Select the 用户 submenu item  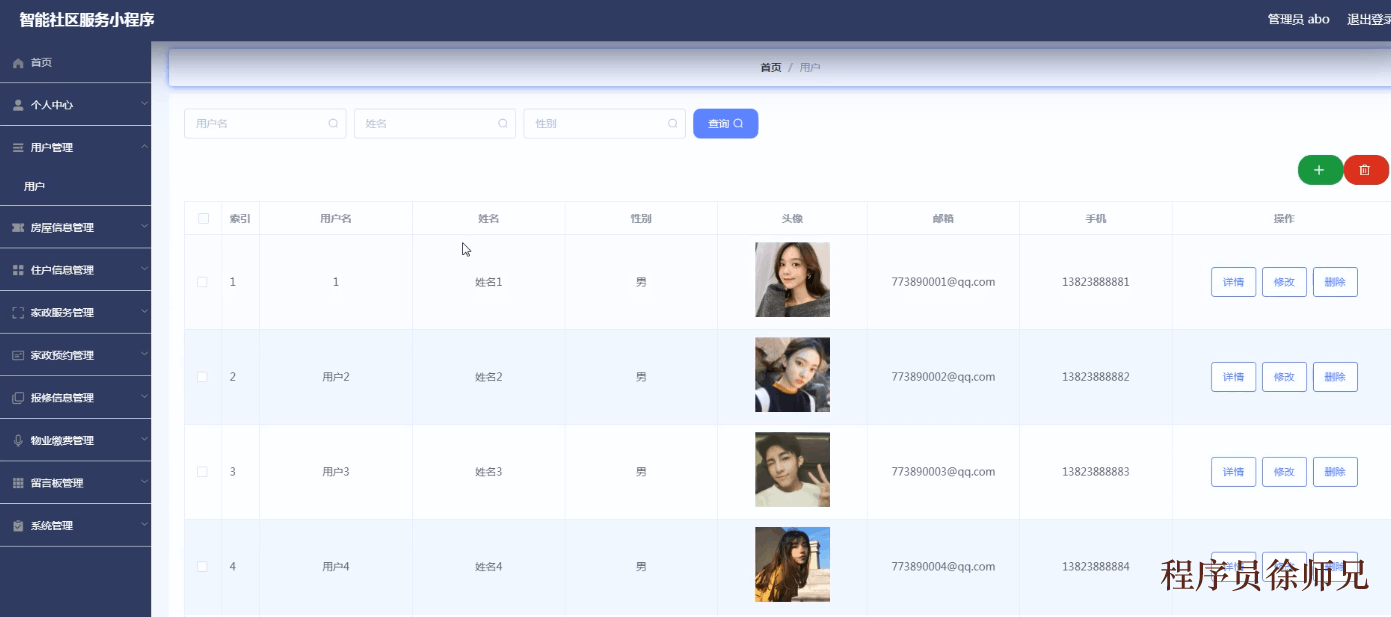click(x=75, y=187)
